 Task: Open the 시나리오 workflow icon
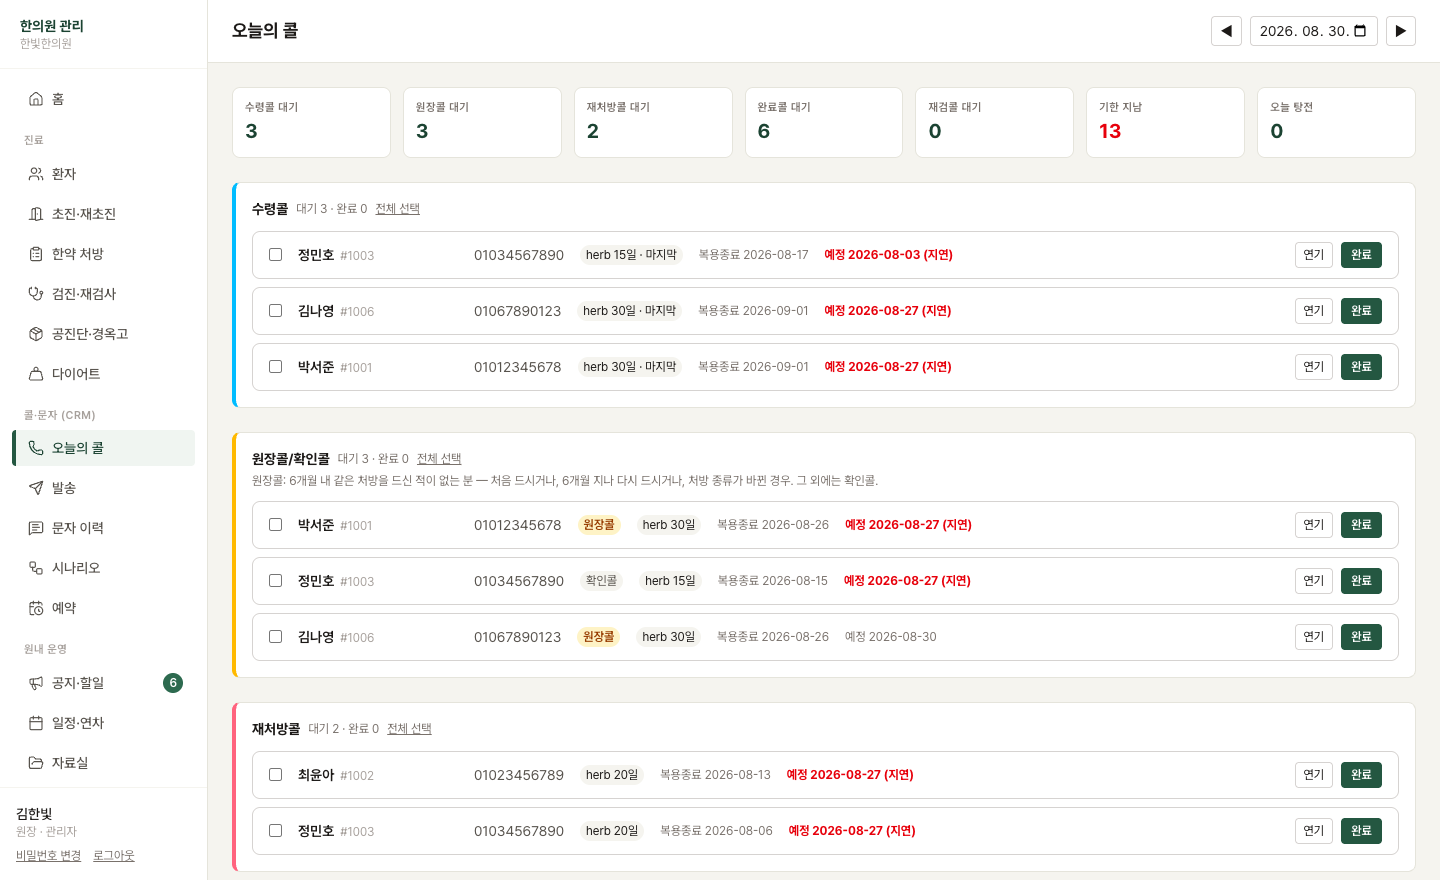(x=36, y=568)
